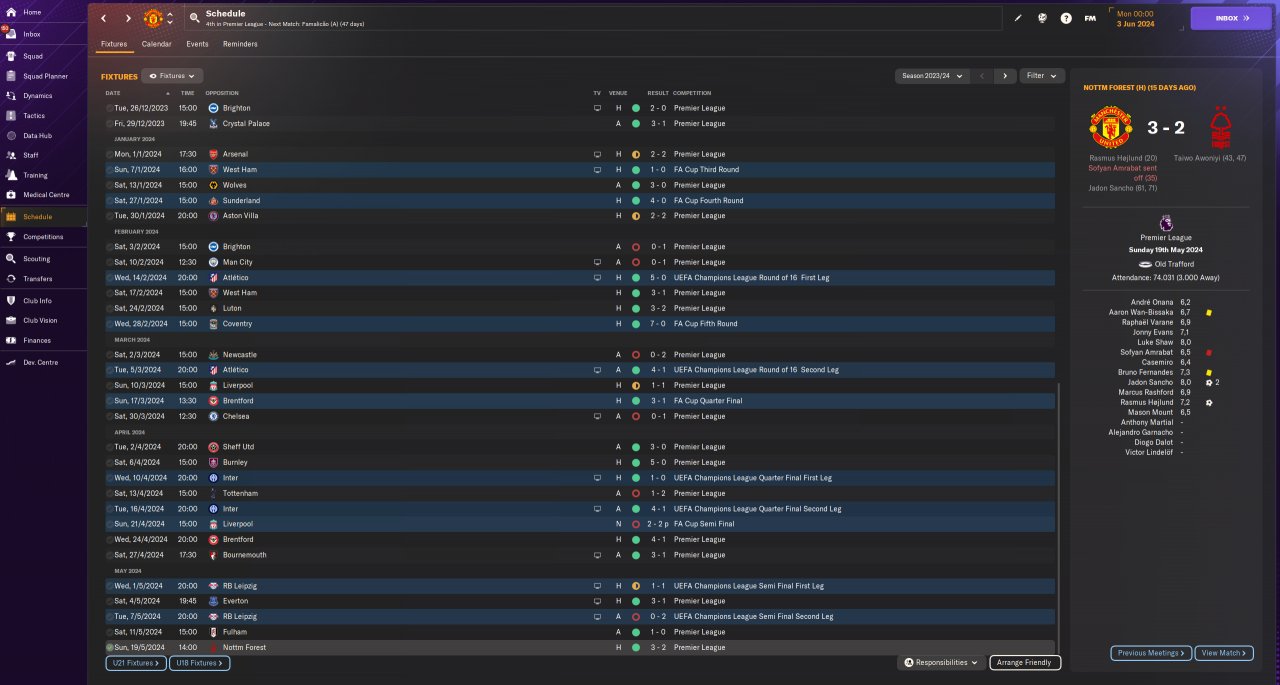Screen dimensions: 1280x685
Task: Go to the Squad screen
Action: [43, 56]
